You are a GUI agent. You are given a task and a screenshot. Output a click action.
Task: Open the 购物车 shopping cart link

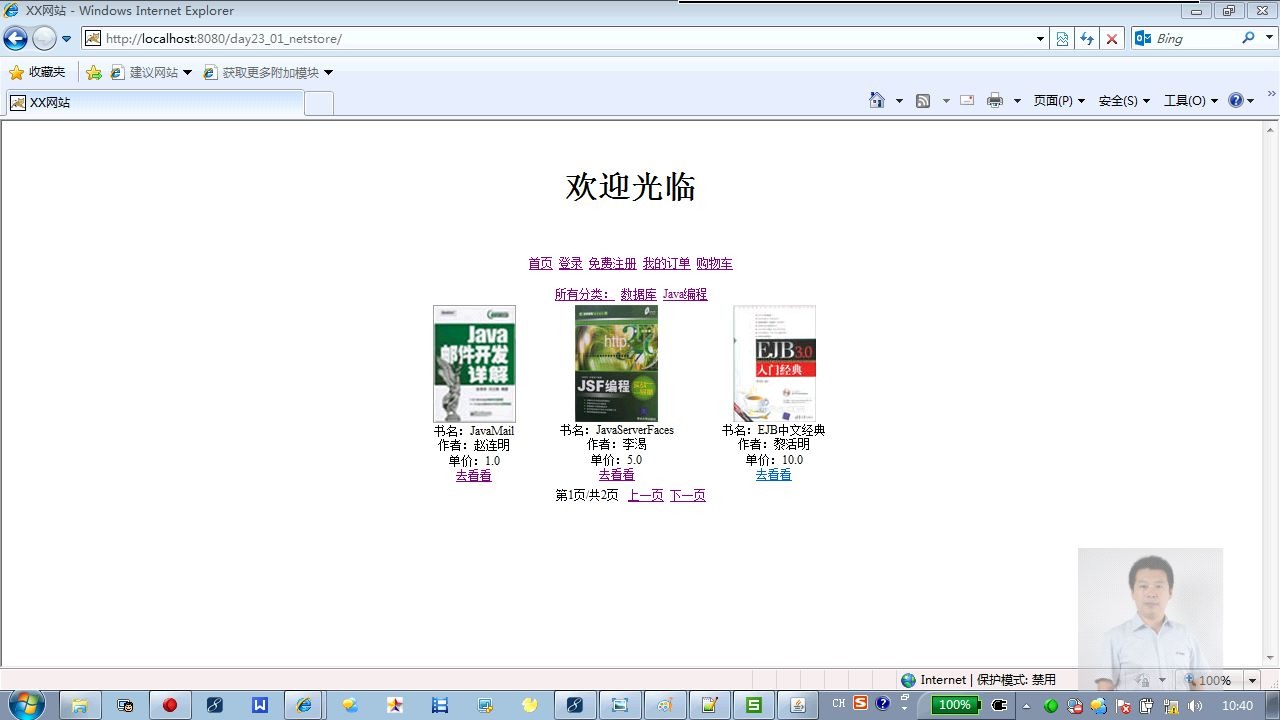[x=714, y=264]
